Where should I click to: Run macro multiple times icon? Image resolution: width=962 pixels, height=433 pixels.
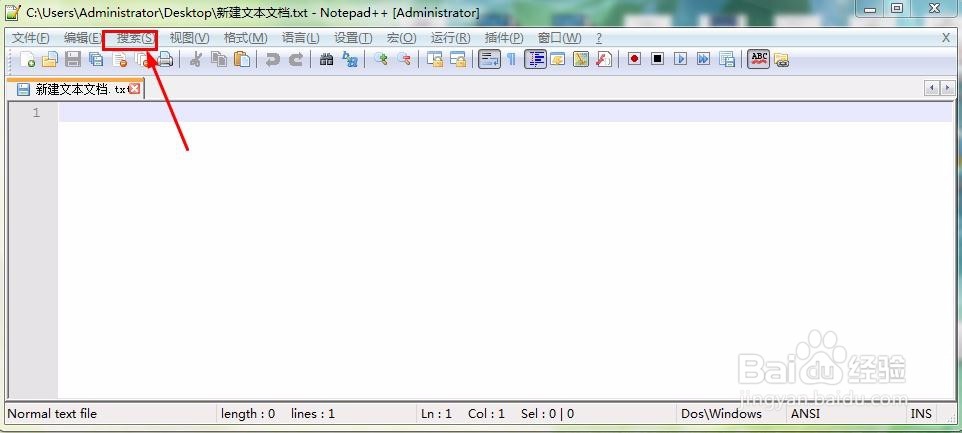point(704,59)
